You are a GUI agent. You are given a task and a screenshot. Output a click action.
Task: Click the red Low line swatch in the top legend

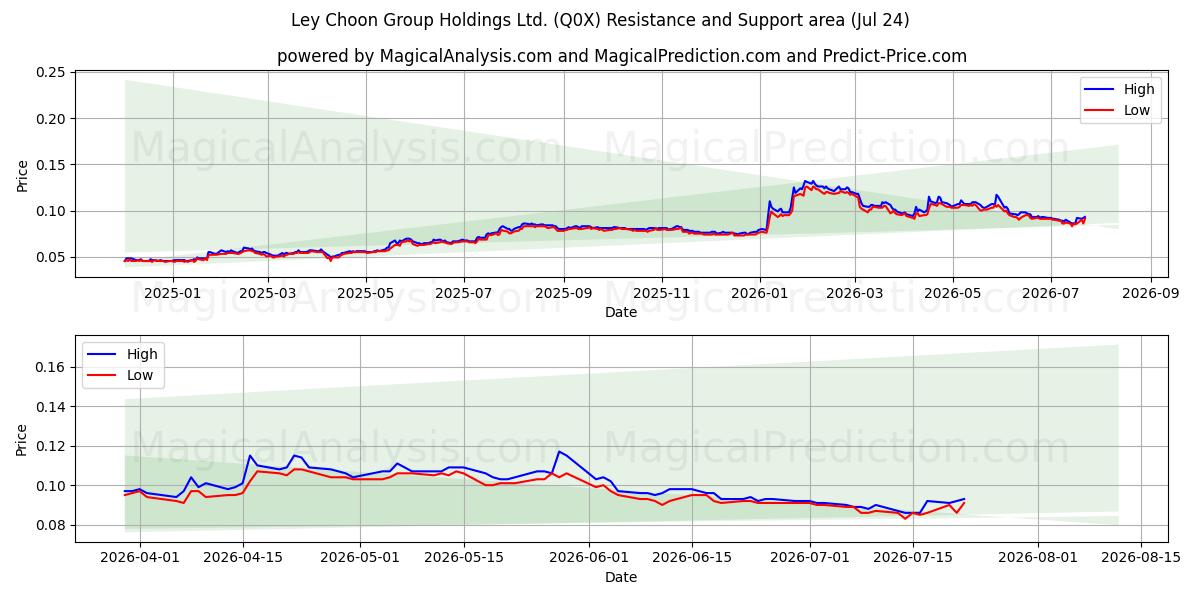(1101, 111)
